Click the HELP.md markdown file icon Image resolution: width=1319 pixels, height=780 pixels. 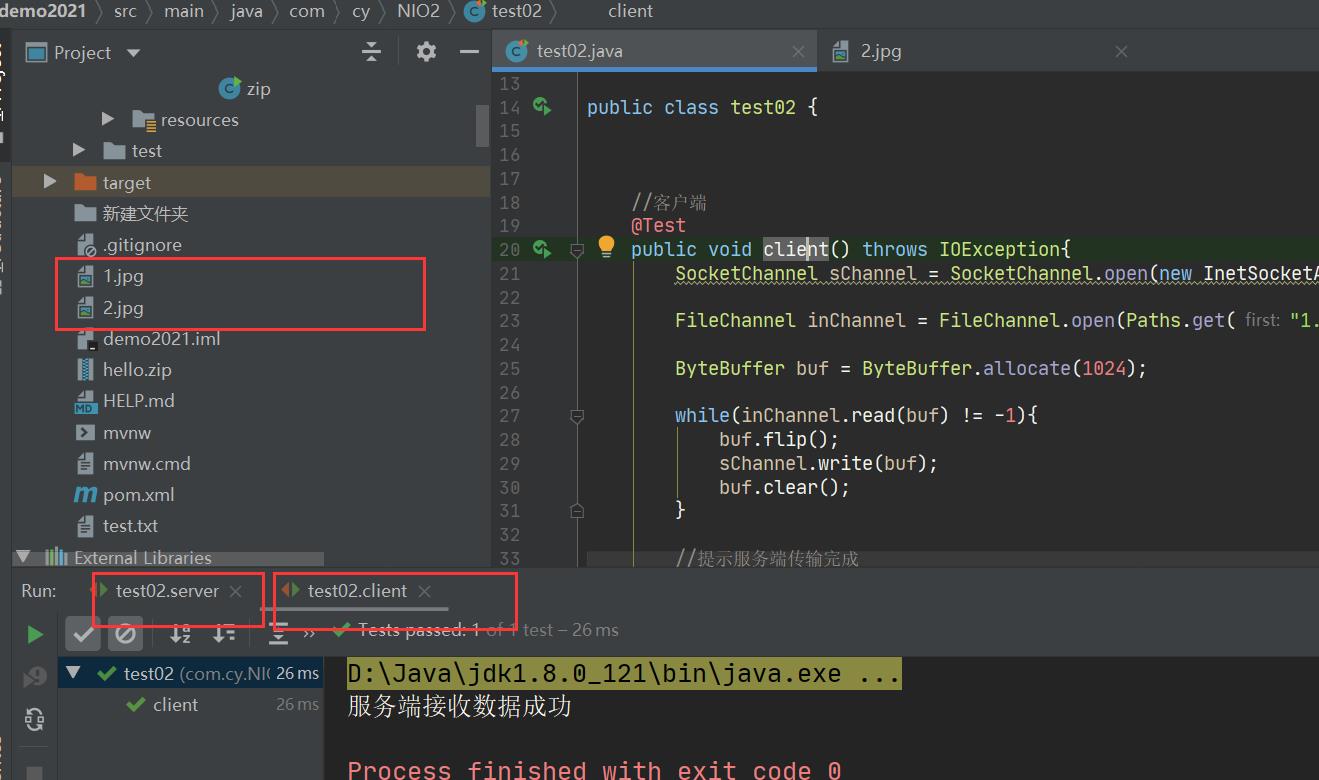pos(85,402)
